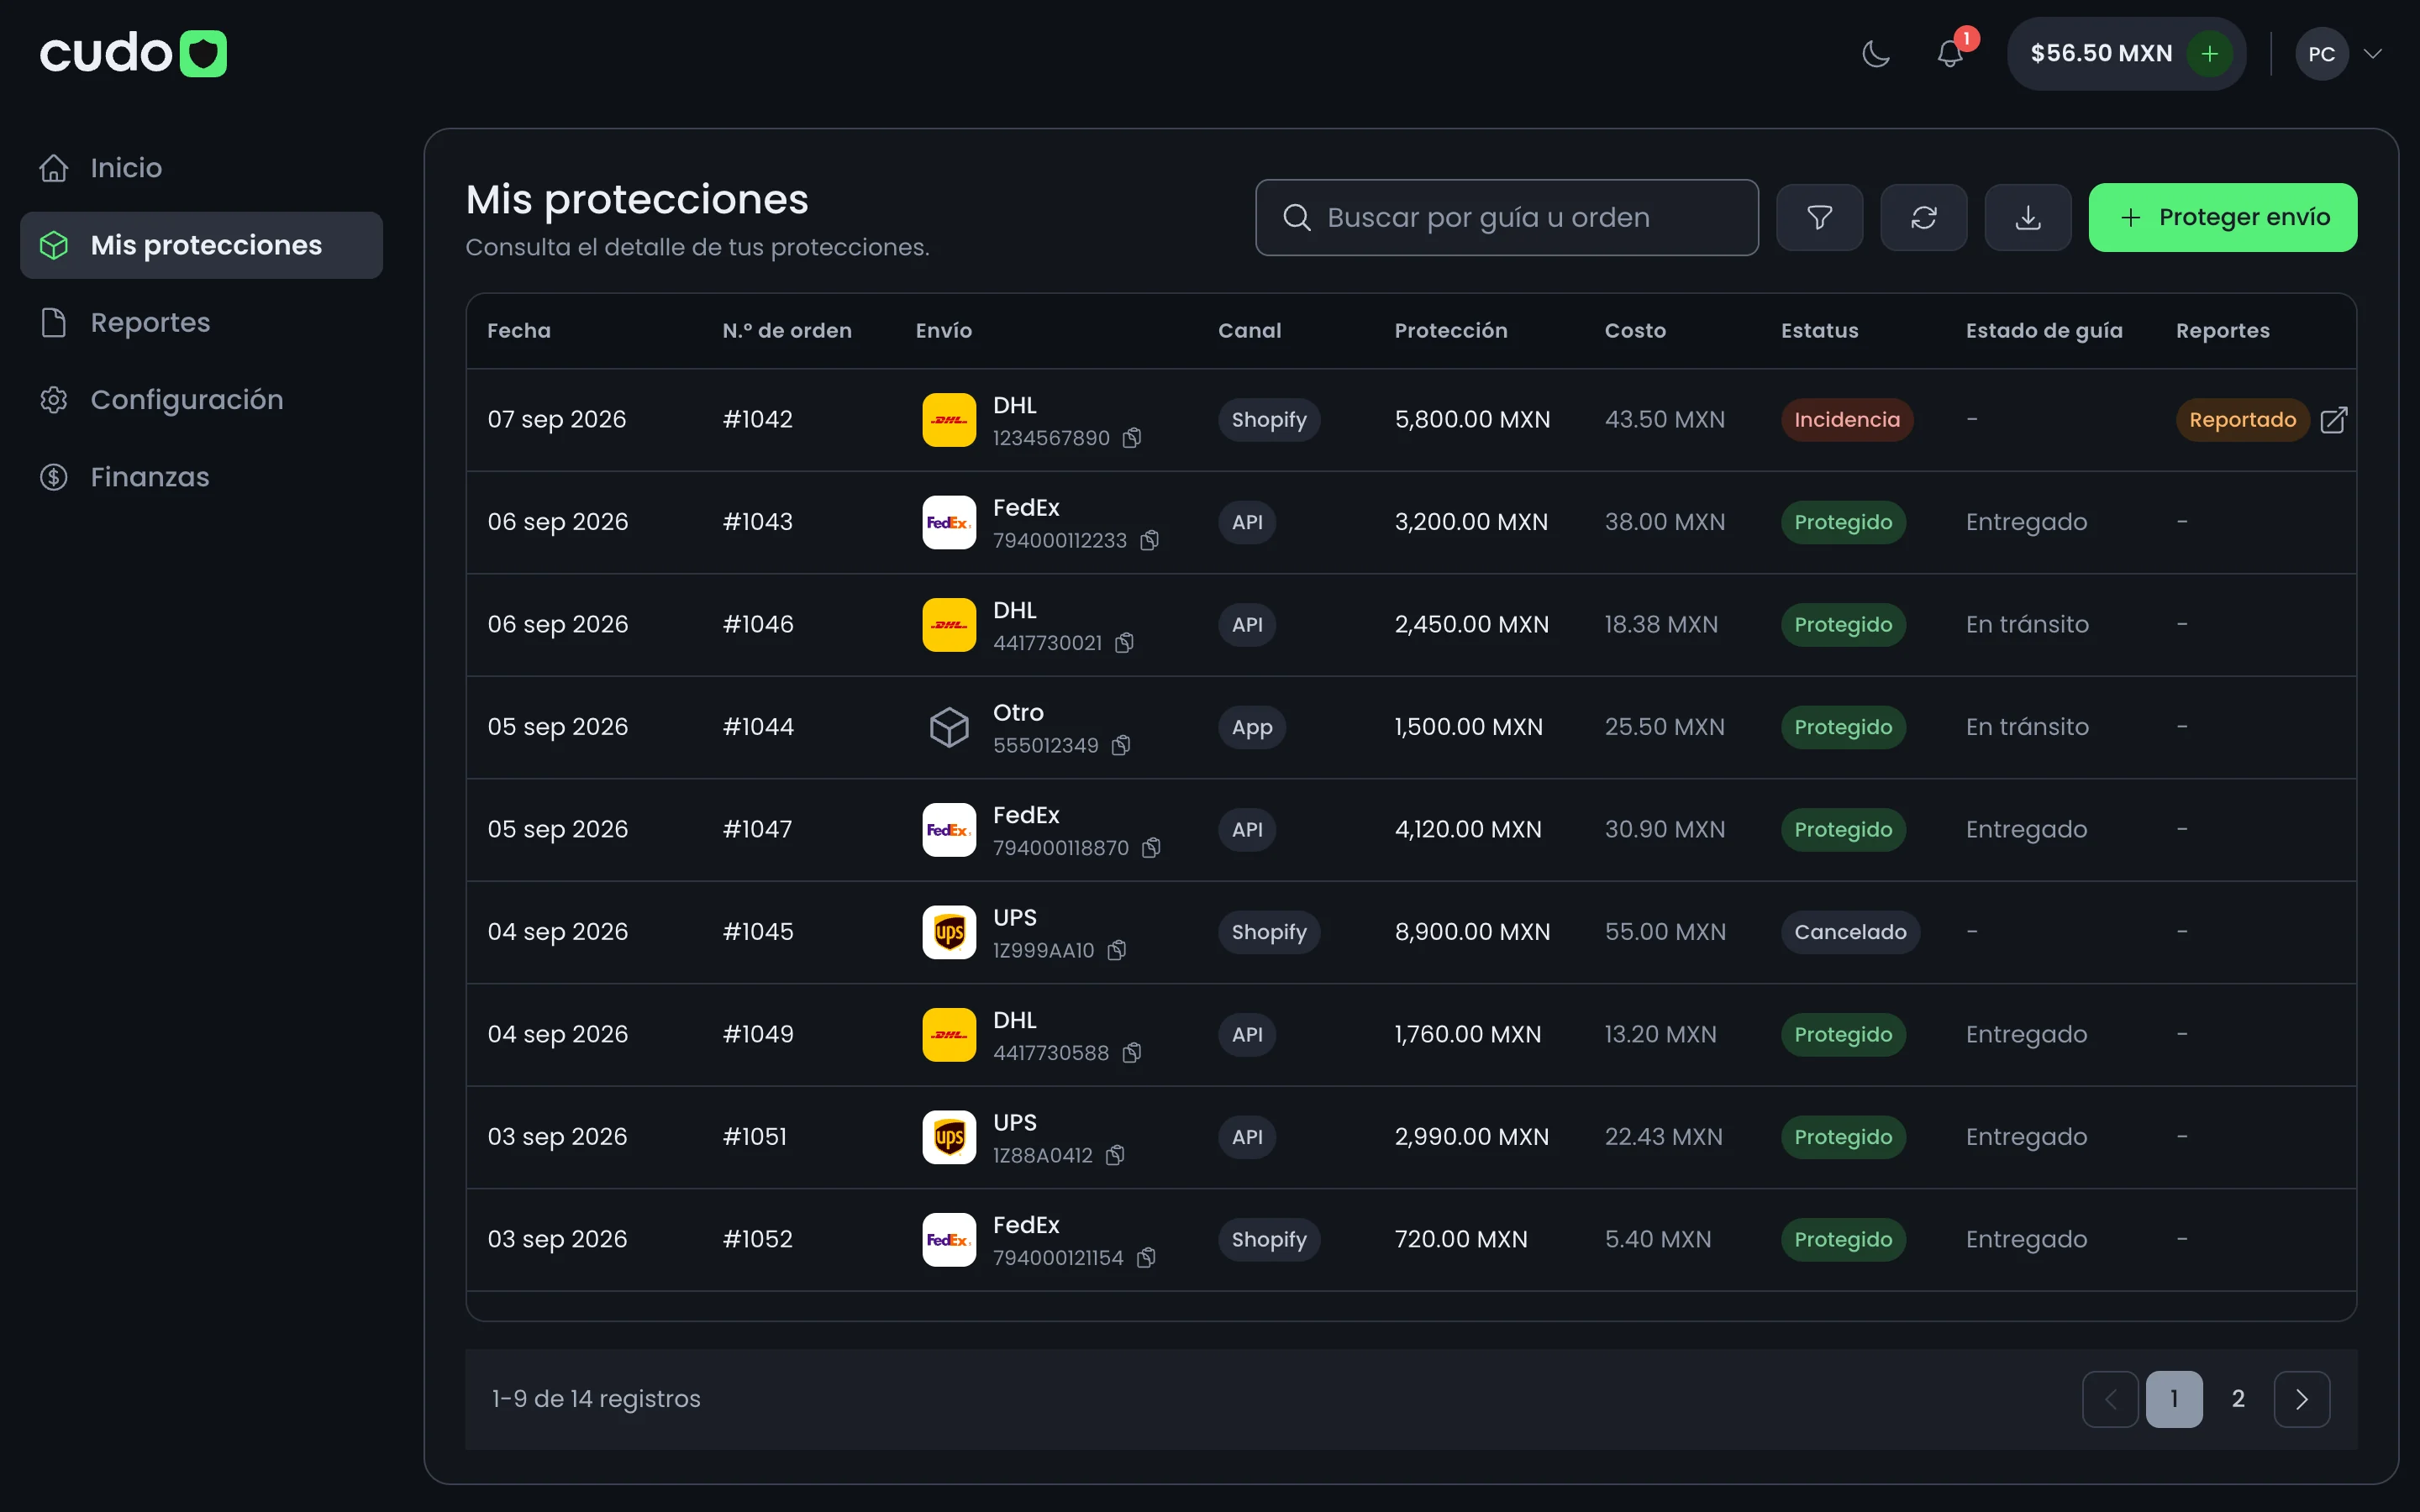
Task: Click the Cancelado status on order #1045
Action: (1850, 932)
